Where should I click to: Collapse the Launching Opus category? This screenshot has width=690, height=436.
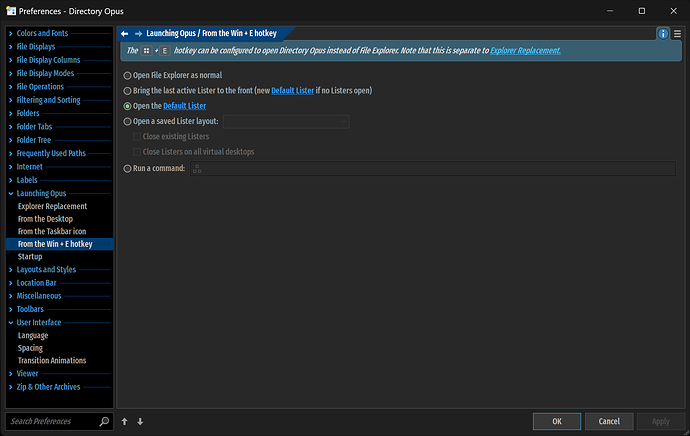coord(11,194)
